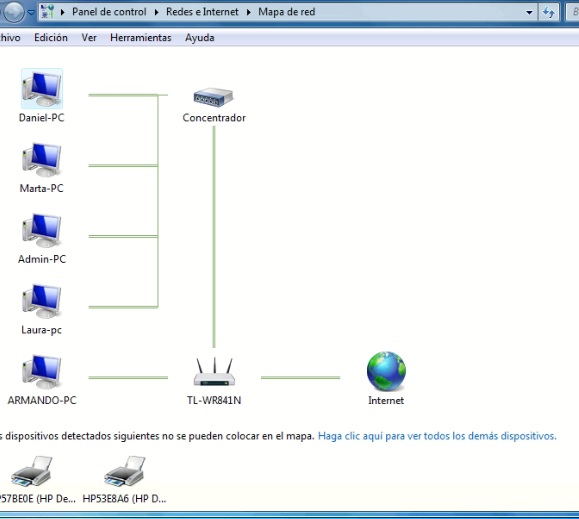This screenshot has width=579, height=519.
Task: Click the network icon in address bar
Action: tap(47, 12)
